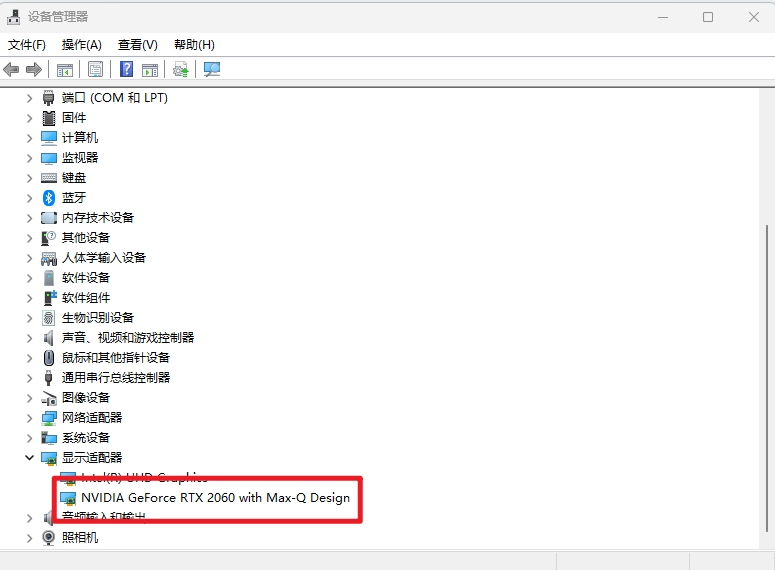This screenshot has height=570, width=775.
Task: Expand the 照相机 node chevron
Action: pyautogui.click(x=29, y=538)
